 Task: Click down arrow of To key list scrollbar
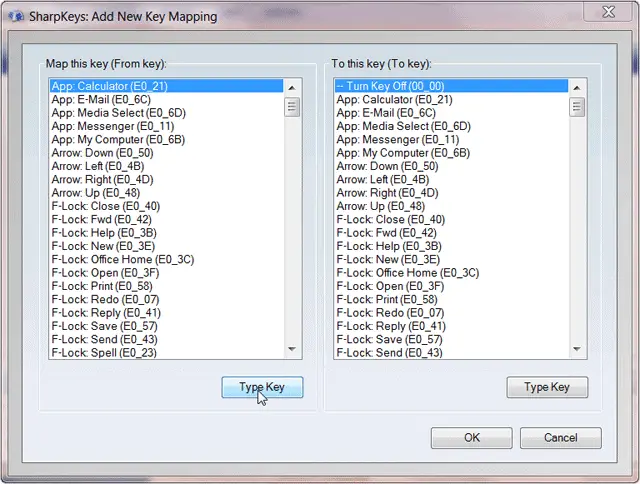point(577,349)
